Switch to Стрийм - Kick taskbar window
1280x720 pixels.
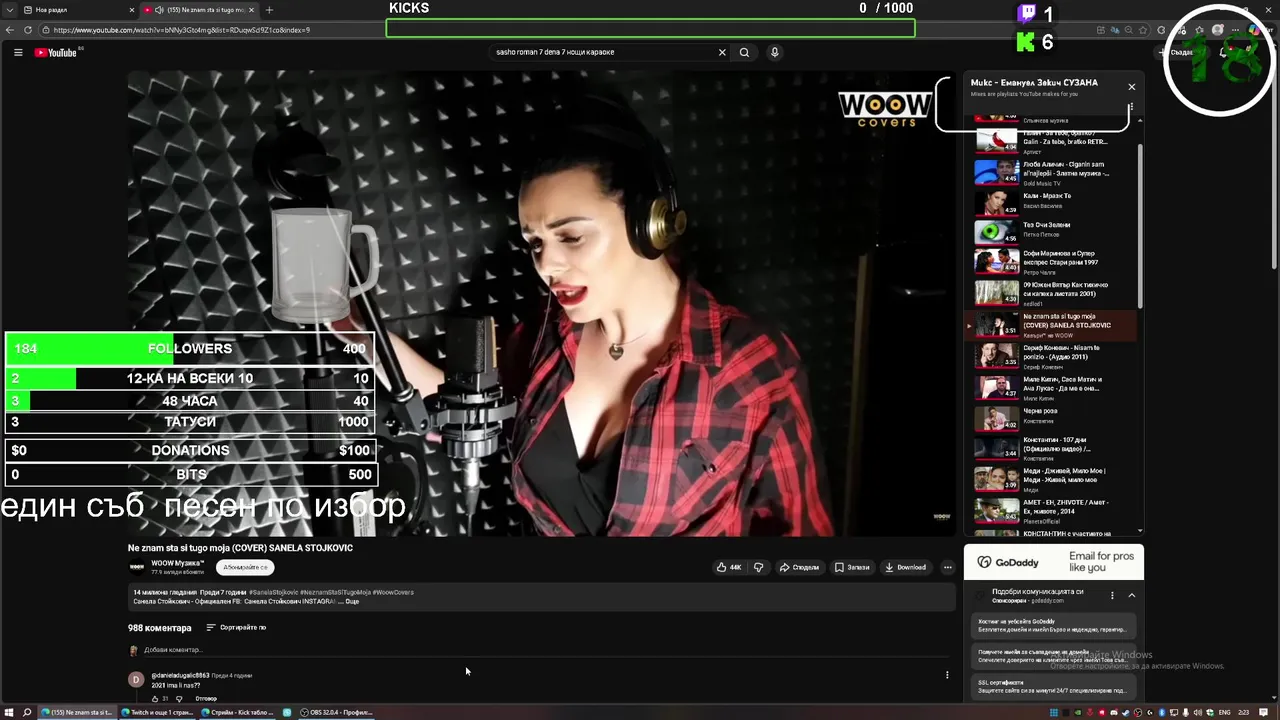click(x=238, y=712)
